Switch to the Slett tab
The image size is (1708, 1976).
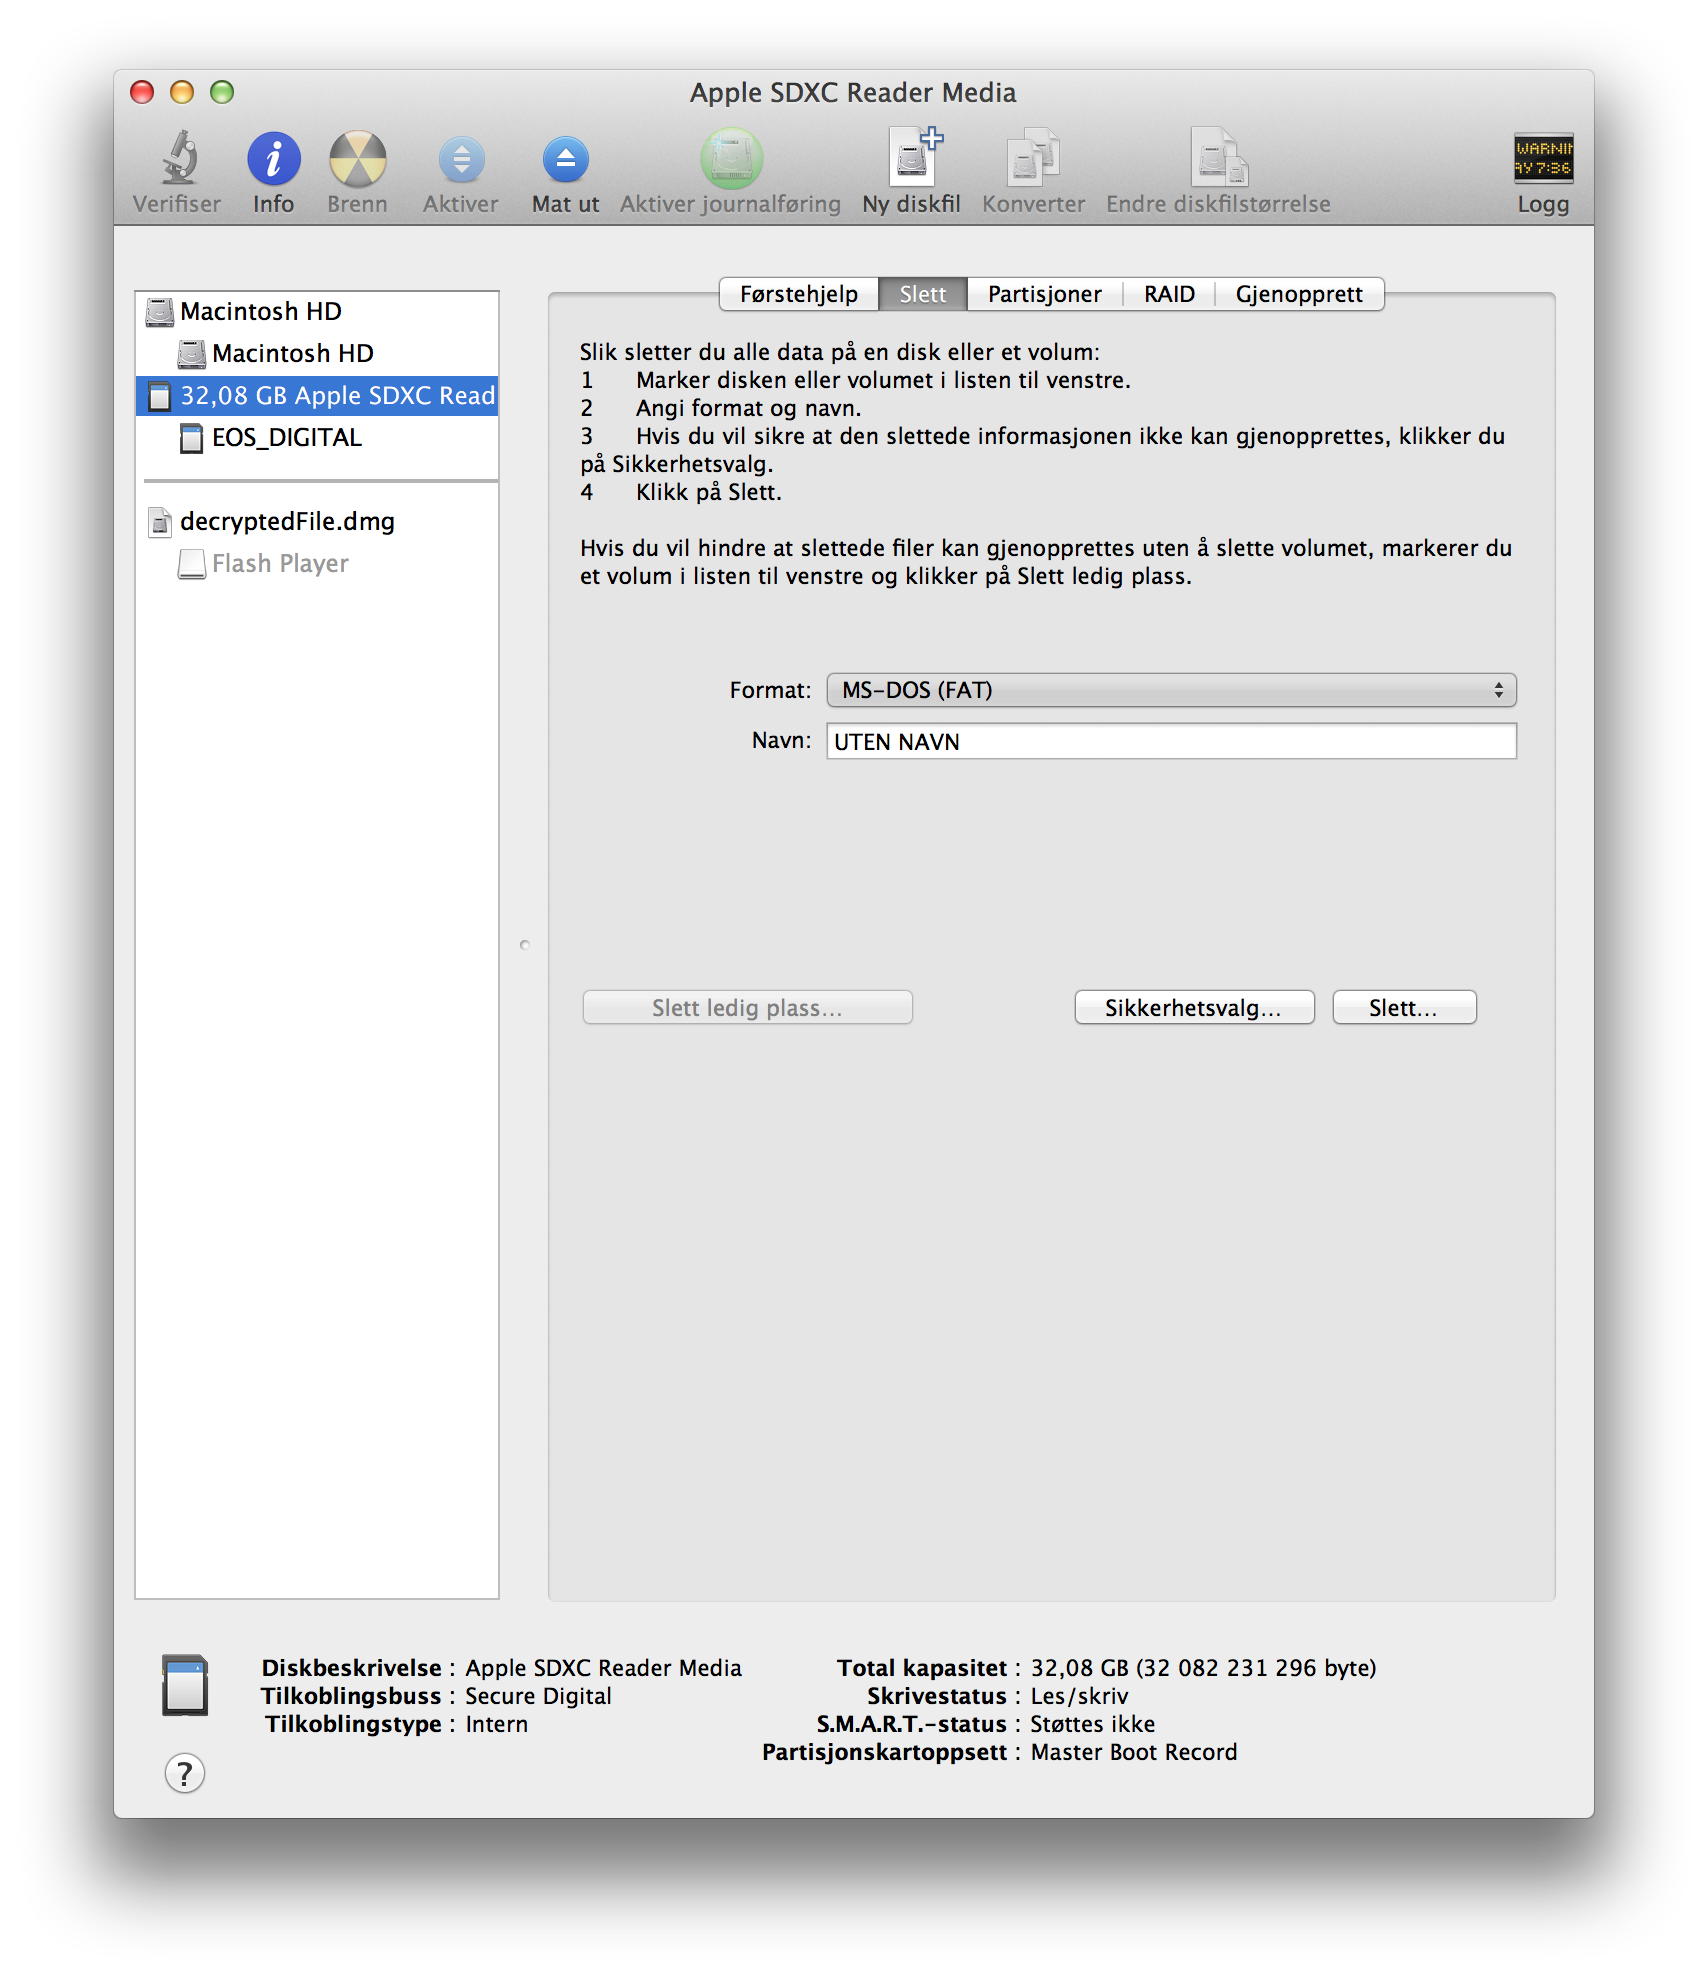[922, 294]
